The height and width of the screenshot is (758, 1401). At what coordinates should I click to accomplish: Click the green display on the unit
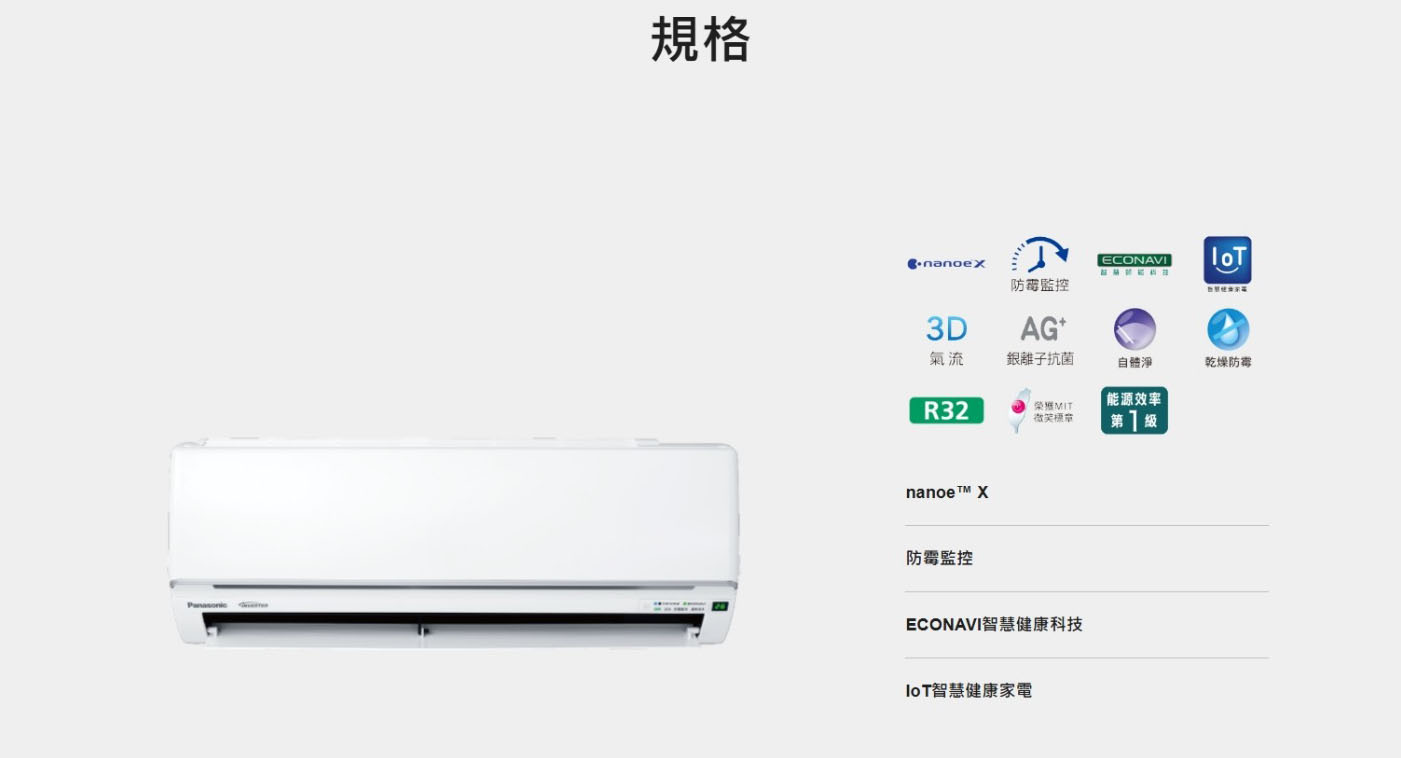720,606
